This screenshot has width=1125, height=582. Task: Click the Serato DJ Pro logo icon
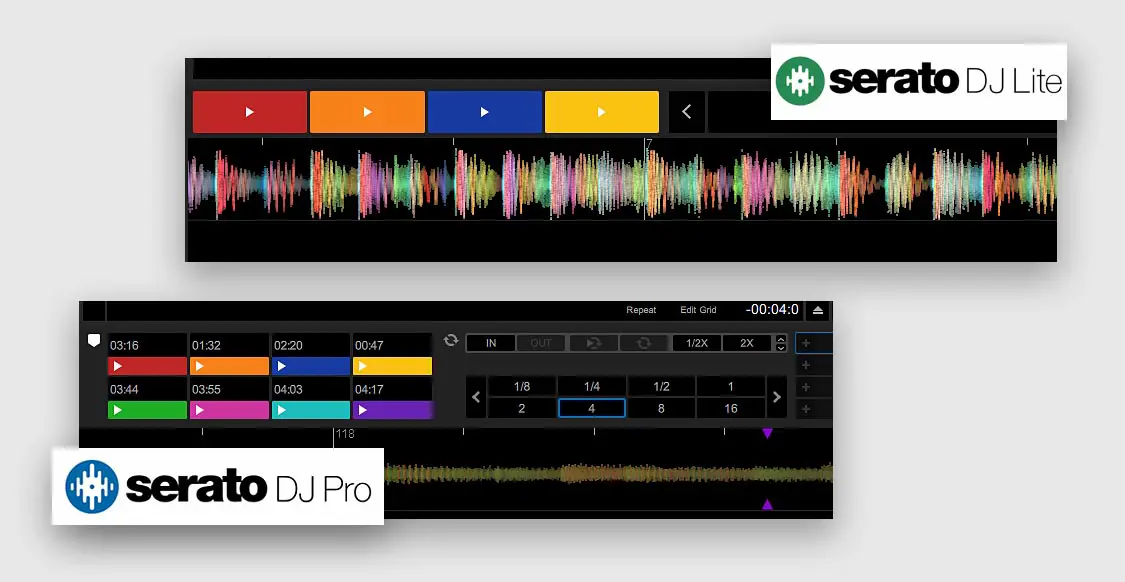click(x=92, y=487)
